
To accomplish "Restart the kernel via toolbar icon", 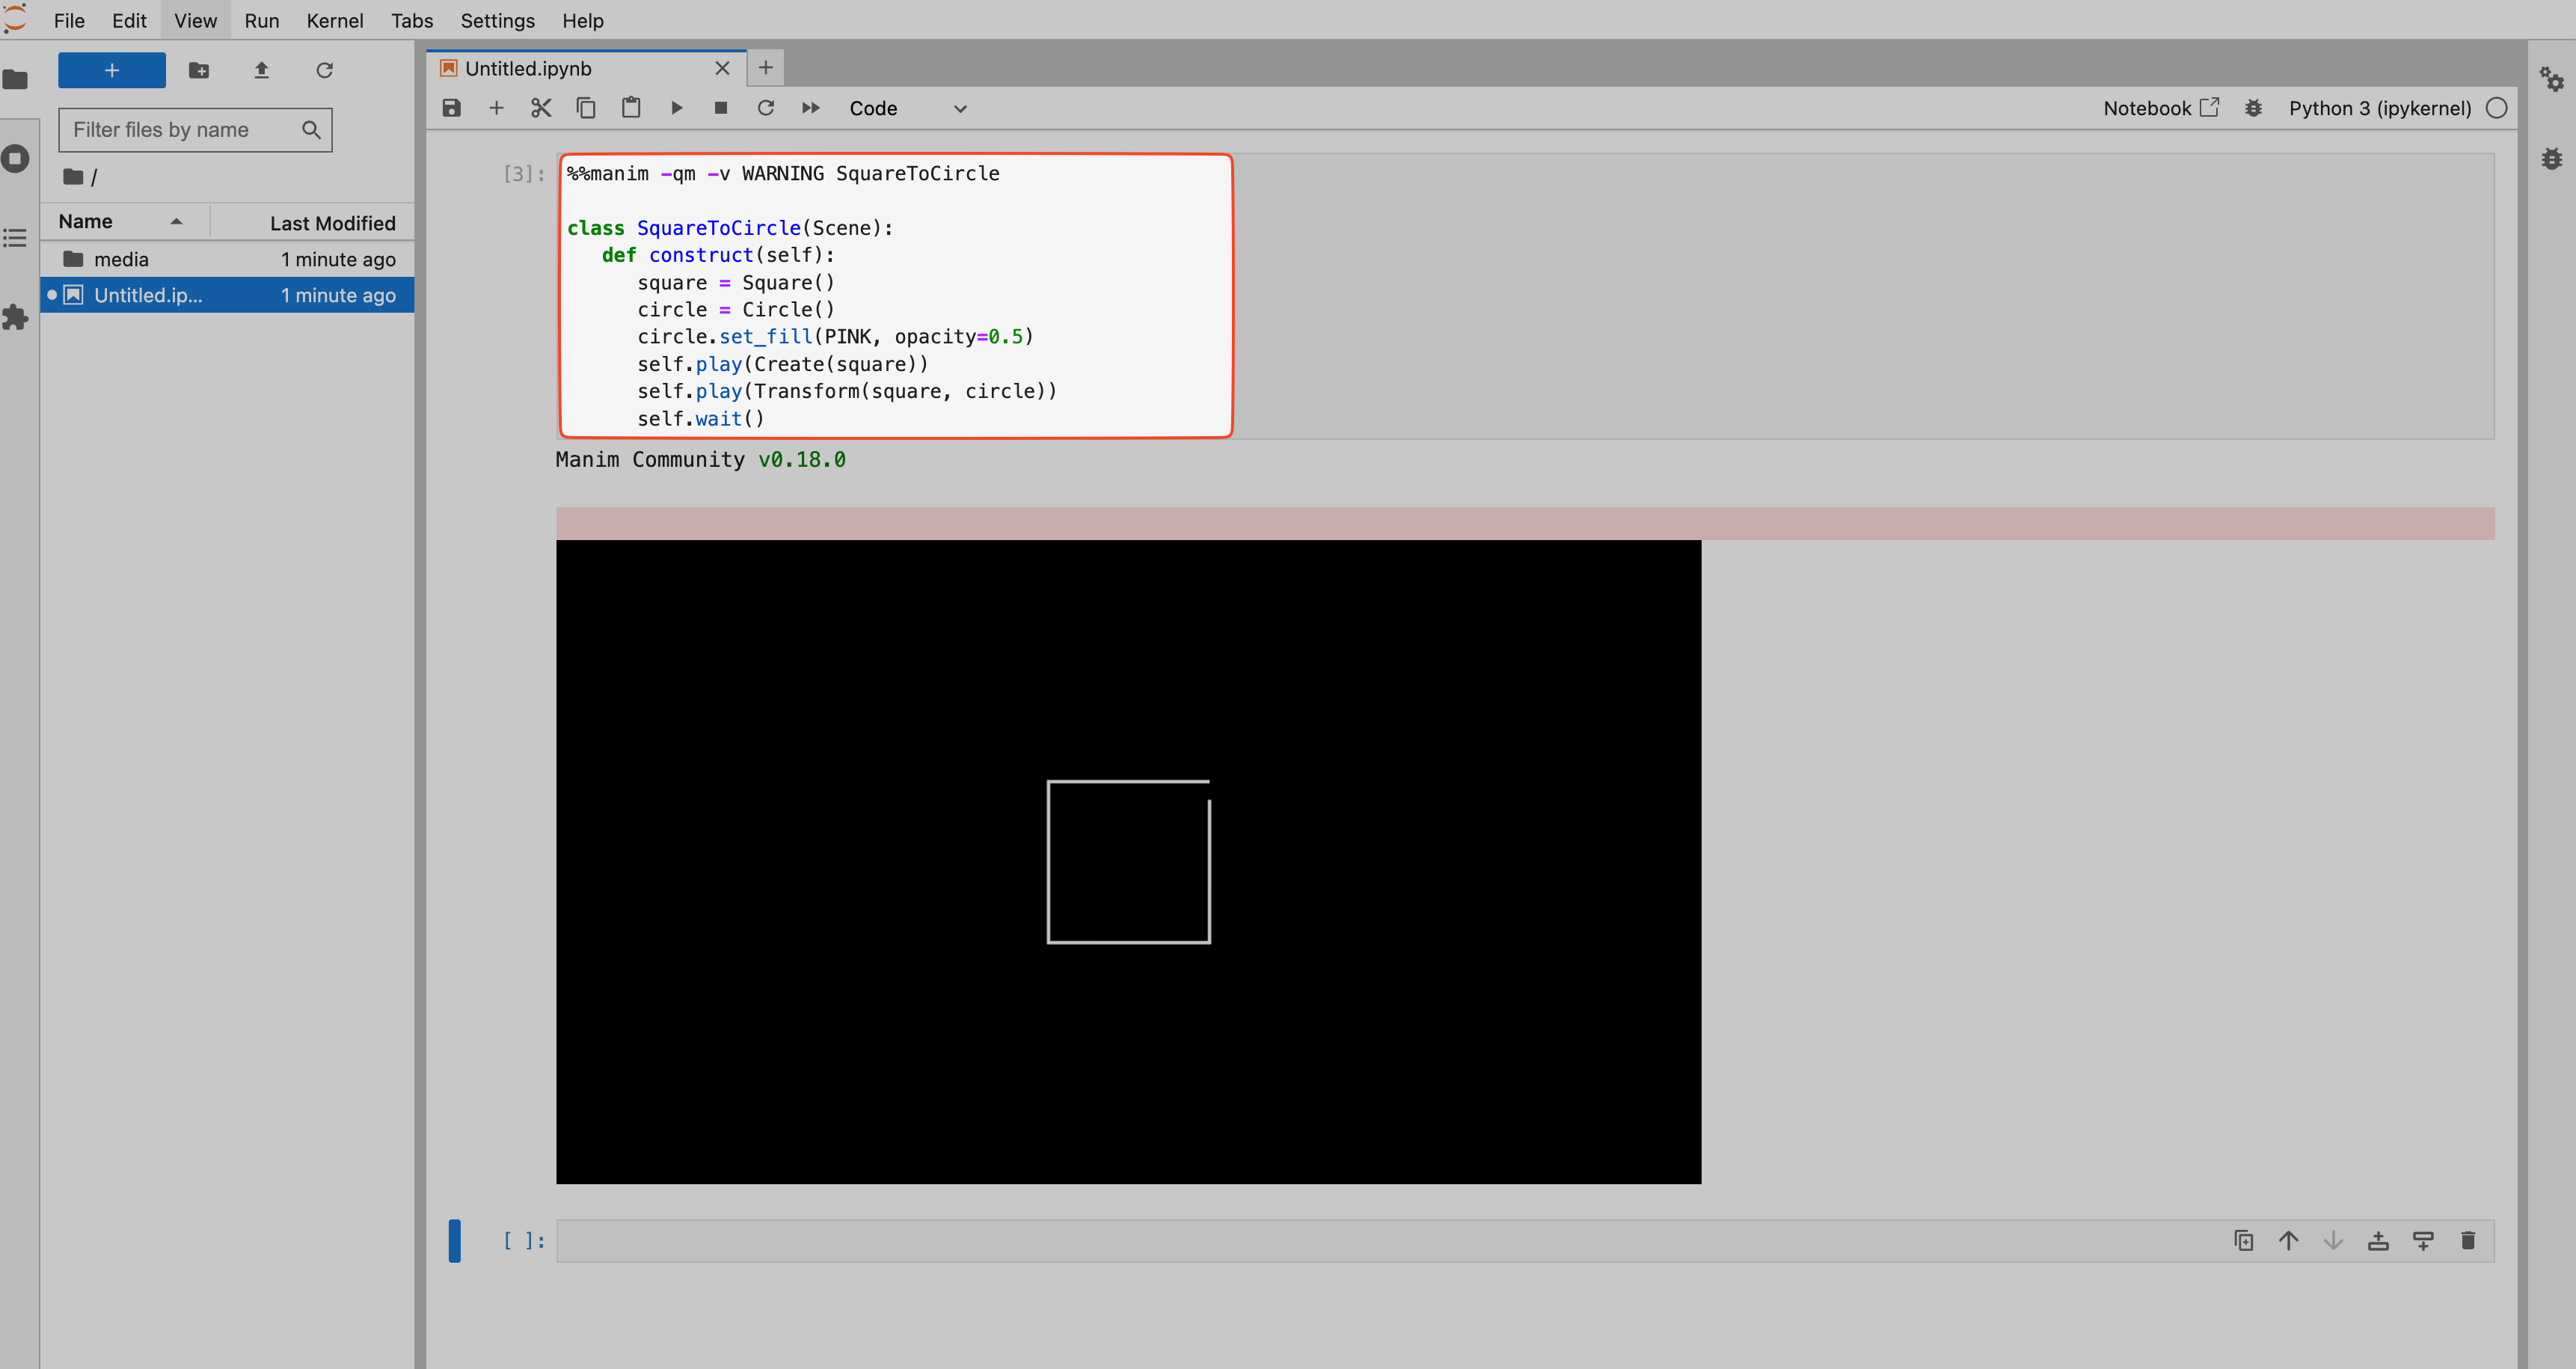I will coord(765,108).
